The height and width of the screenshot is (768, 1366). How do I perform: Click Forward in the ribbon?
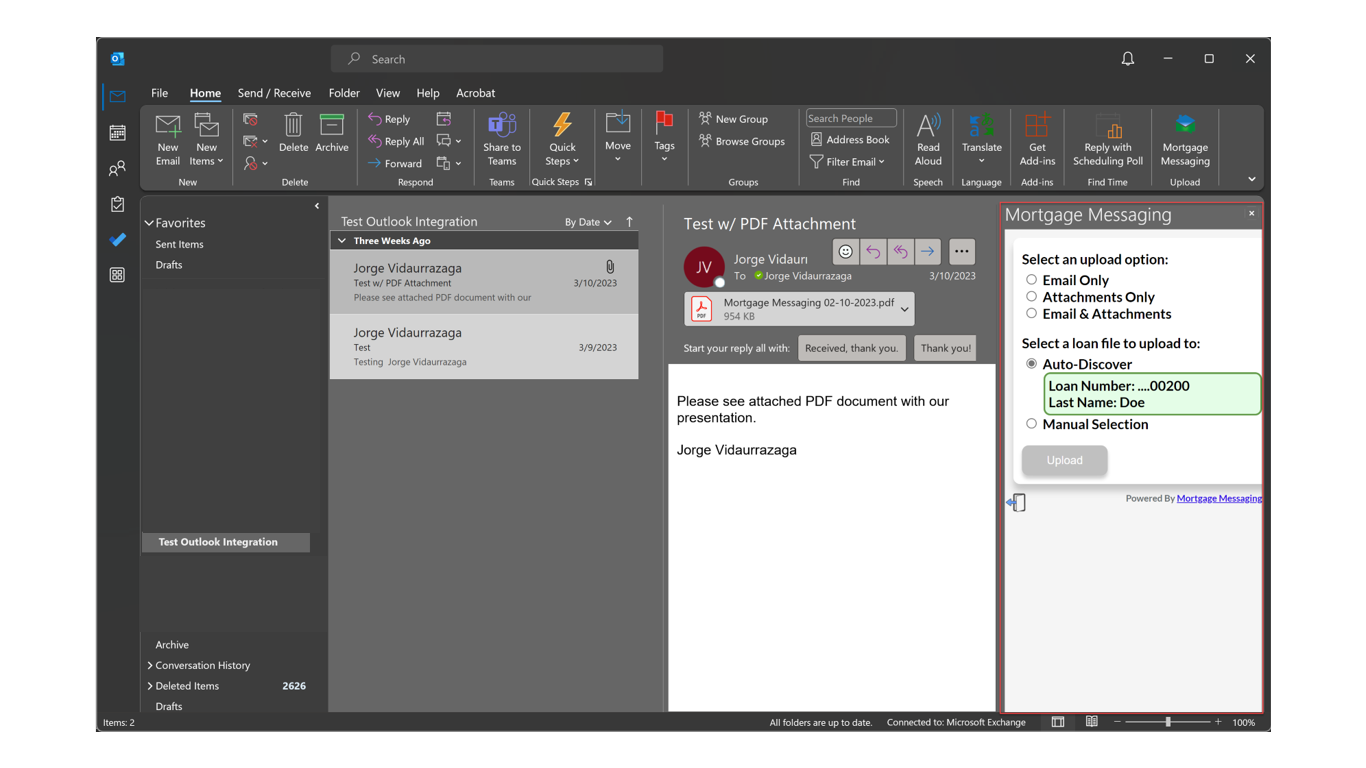(395, 163)
